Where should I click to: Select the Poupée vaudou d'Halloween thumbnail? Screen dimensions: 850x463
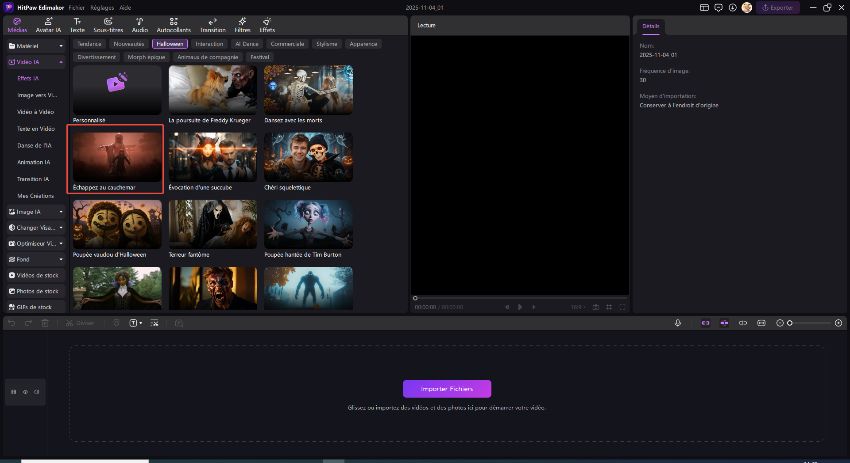point(117,225)
